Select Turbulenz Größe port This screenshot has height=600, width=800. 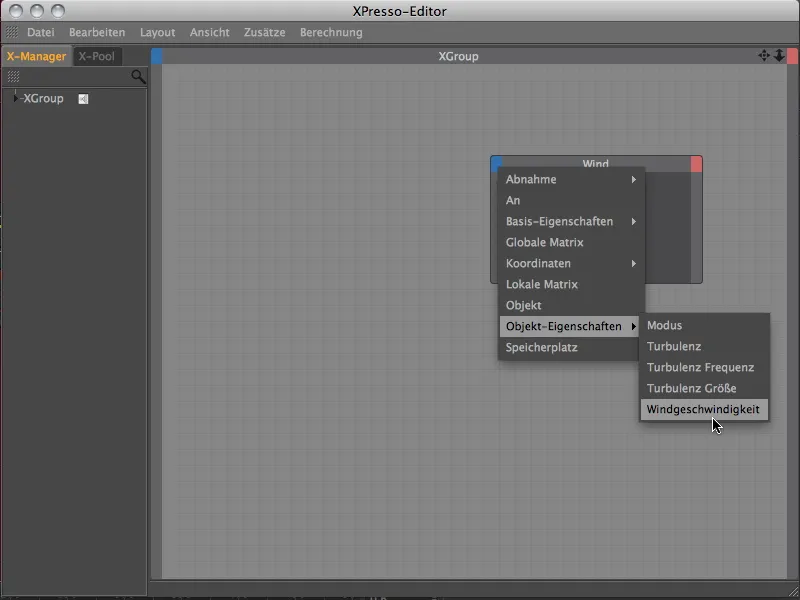(704, 388)
